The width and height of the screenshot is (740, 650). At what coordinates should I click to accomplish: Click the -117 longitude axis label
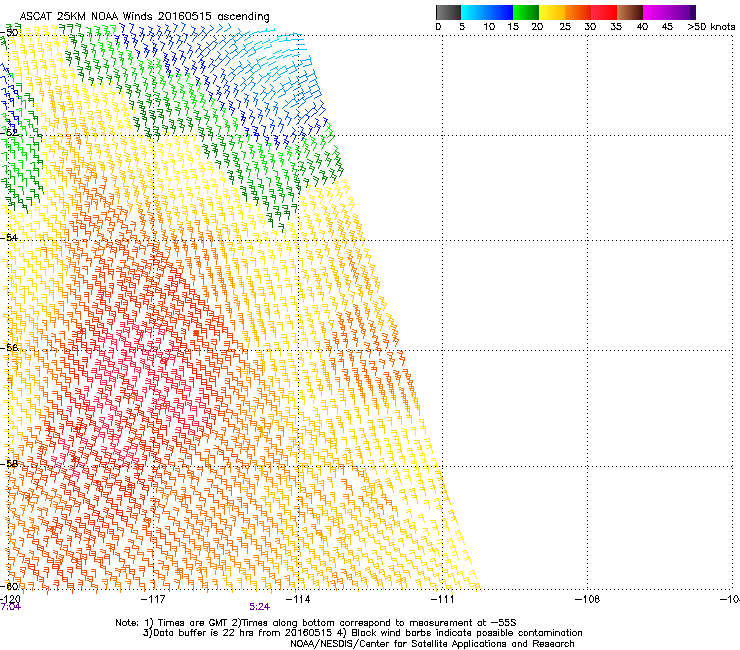click(x=153, y=599)
